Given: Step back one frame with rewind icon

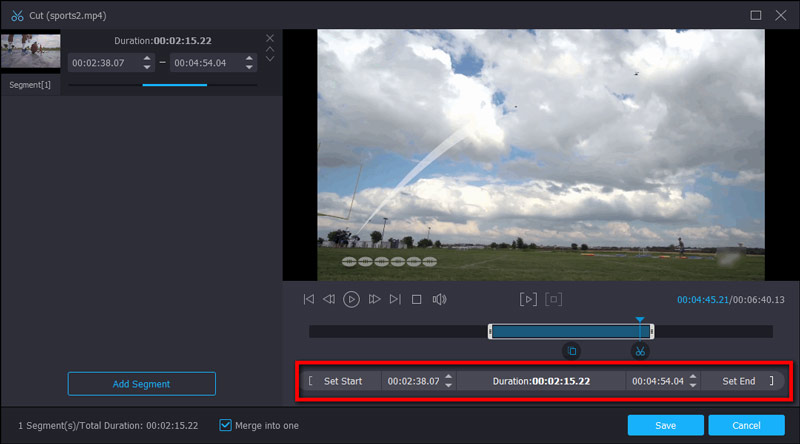Looking at the screenshot, I should click(329, 299).
